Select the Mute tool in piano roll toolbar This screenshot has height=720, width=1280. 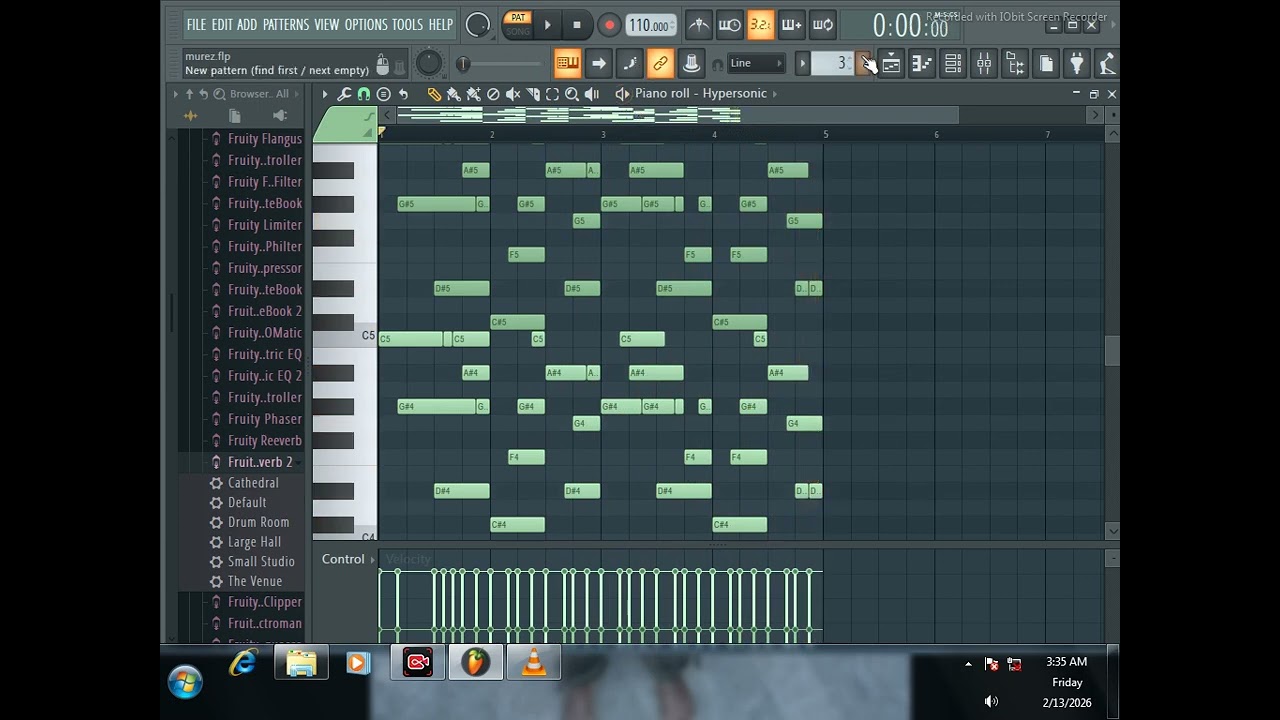point(513,94)
